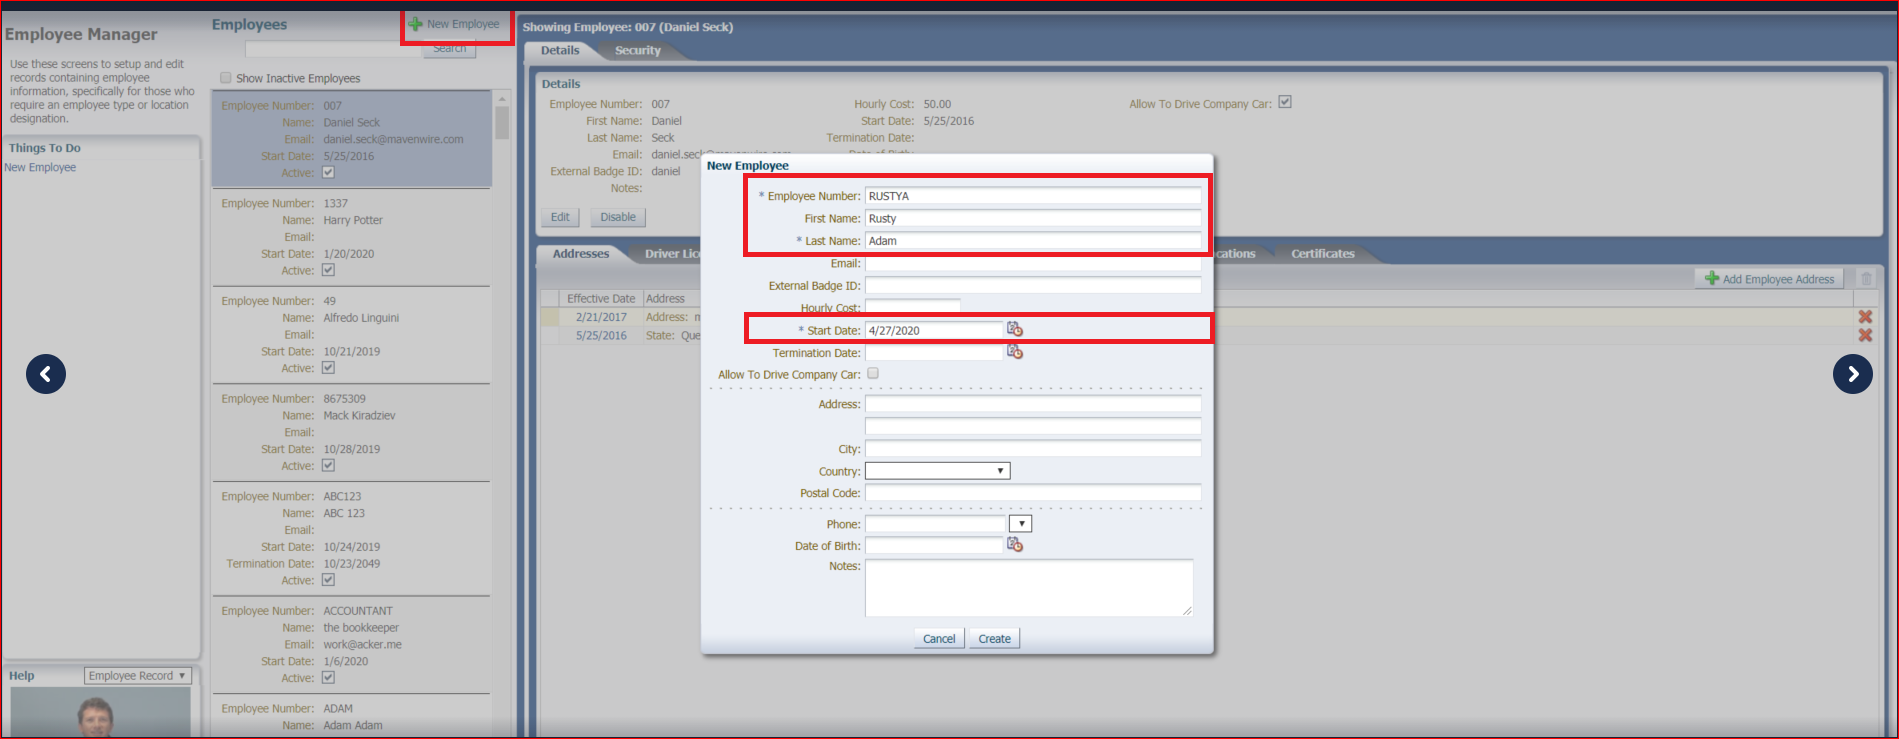Click the Last Name input field
This screenshot has width=1899, height=739.
click(1033, 241)
